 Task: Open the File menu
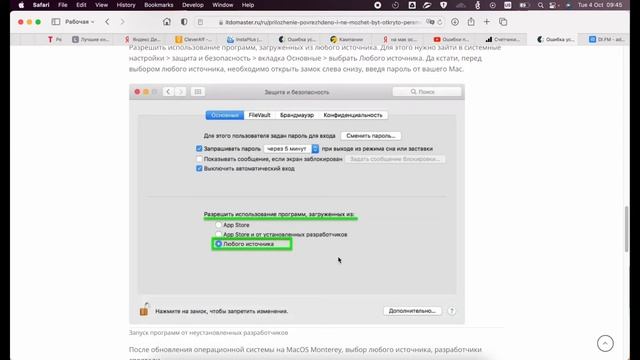[62, 5]
